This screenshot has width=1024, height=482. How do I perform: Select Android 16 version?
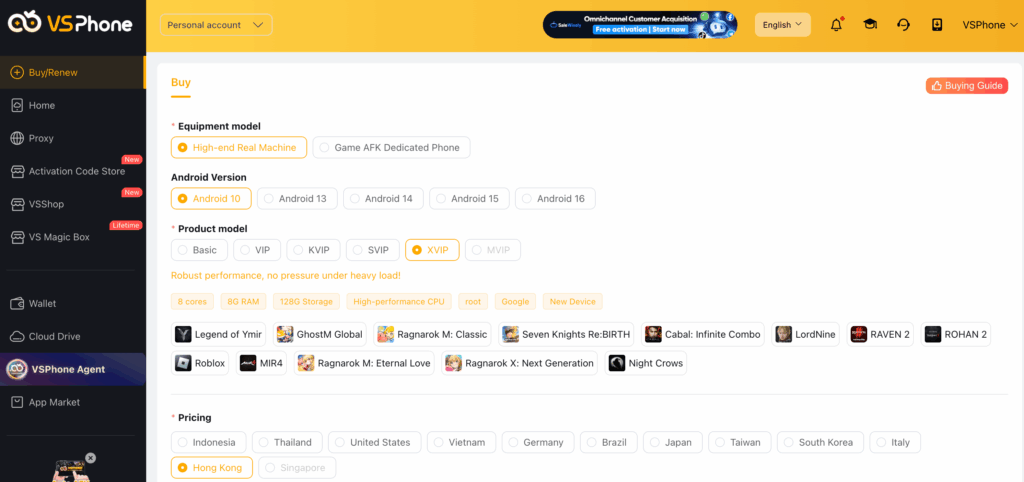[555, 199]
